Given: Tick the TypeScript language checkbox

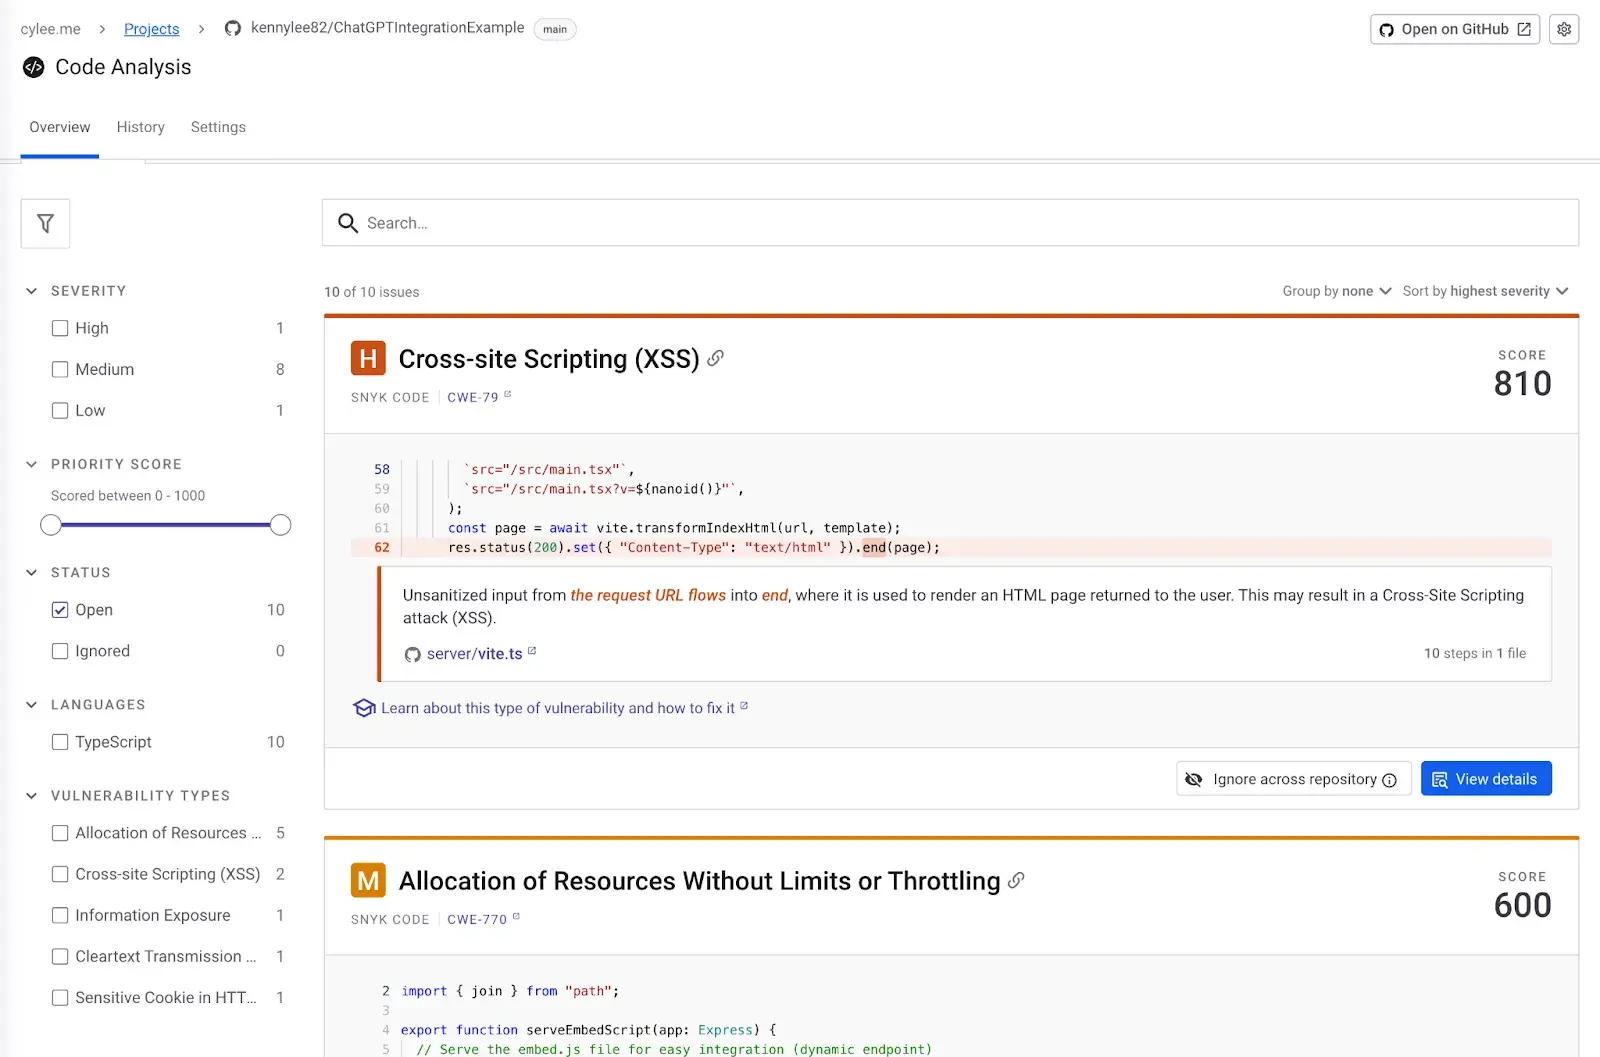Looking at the screenshot, I should click(x=60, y=742).
